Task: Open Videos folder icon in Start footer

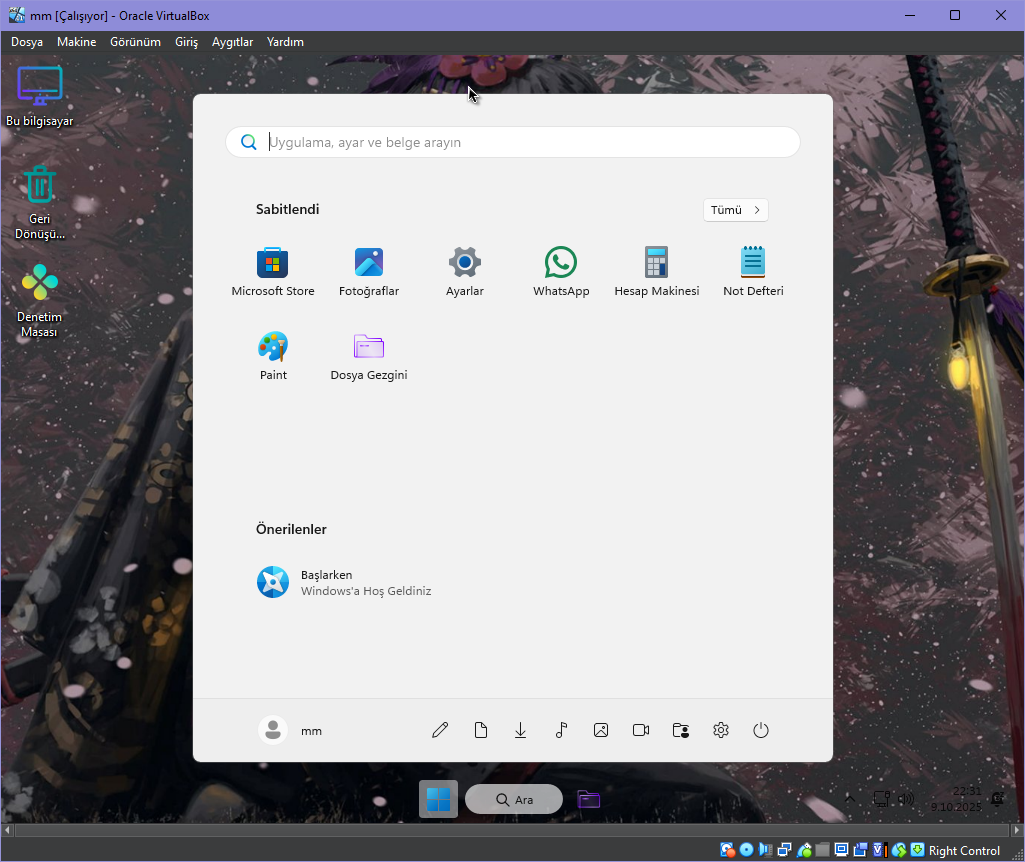Action: tap(641, 730)
